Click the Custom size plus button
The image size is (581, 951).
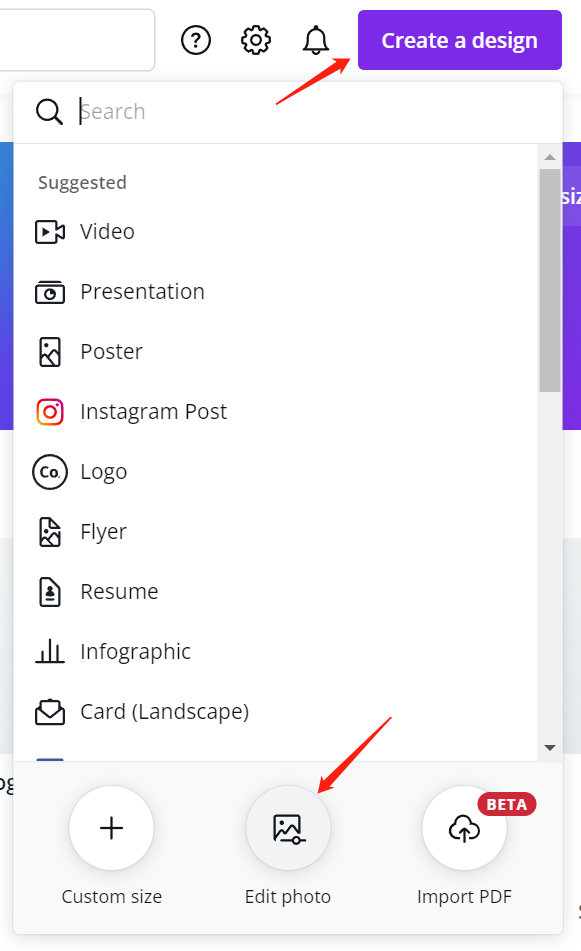pyautogui.click(x=112, y=828)
